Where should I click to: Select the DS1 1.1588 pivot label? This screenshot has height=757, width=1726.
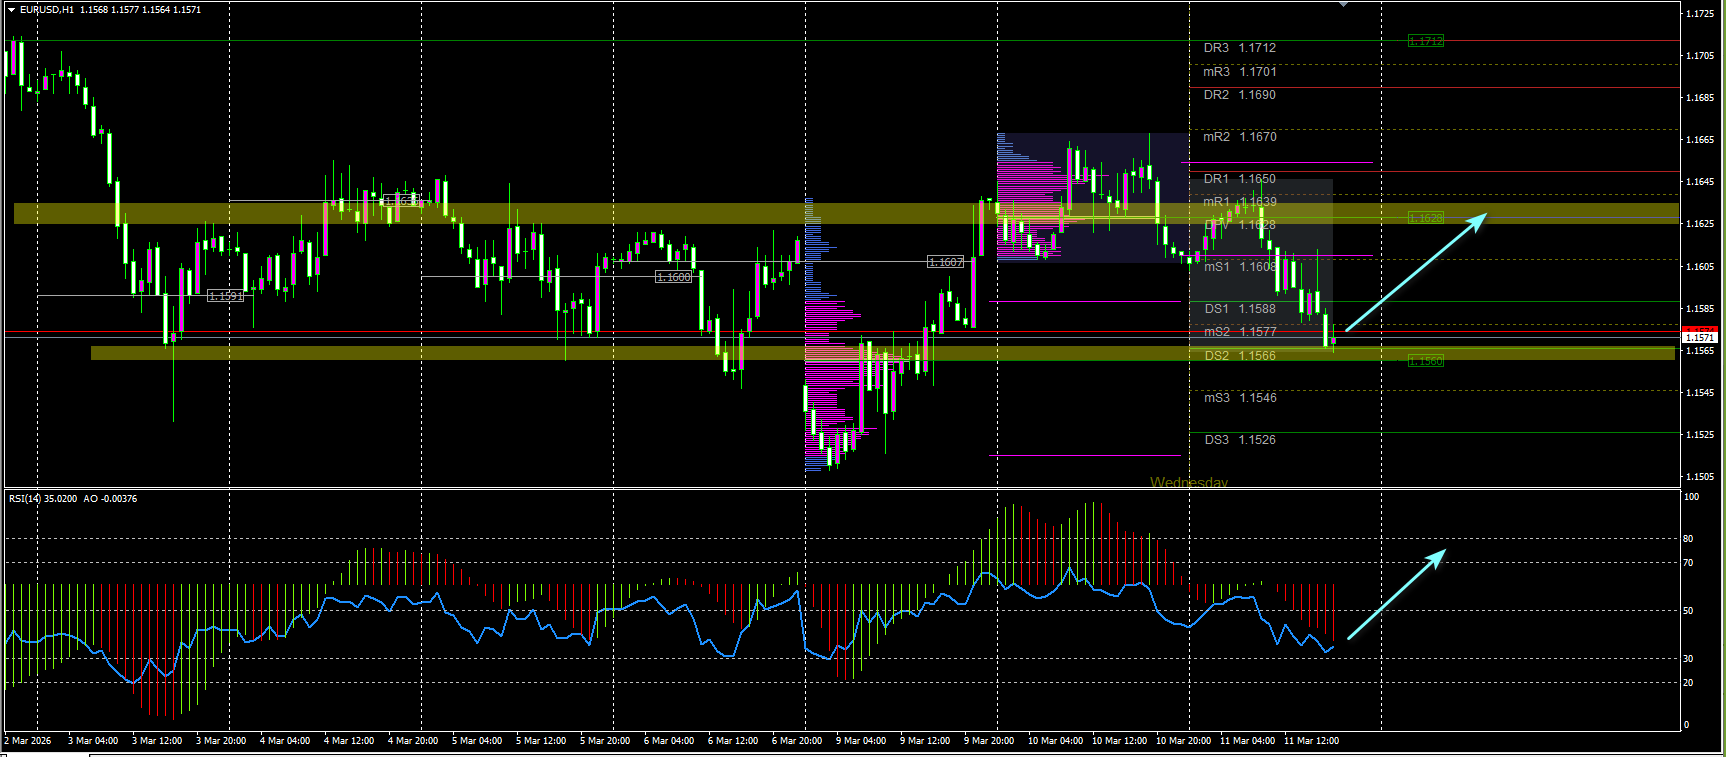tap(1240, 309)
